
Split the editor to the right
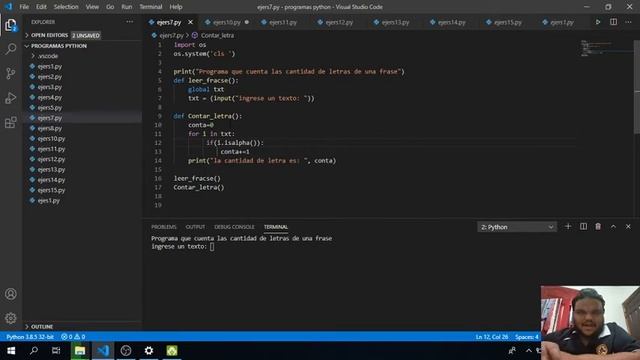[613, 22]
